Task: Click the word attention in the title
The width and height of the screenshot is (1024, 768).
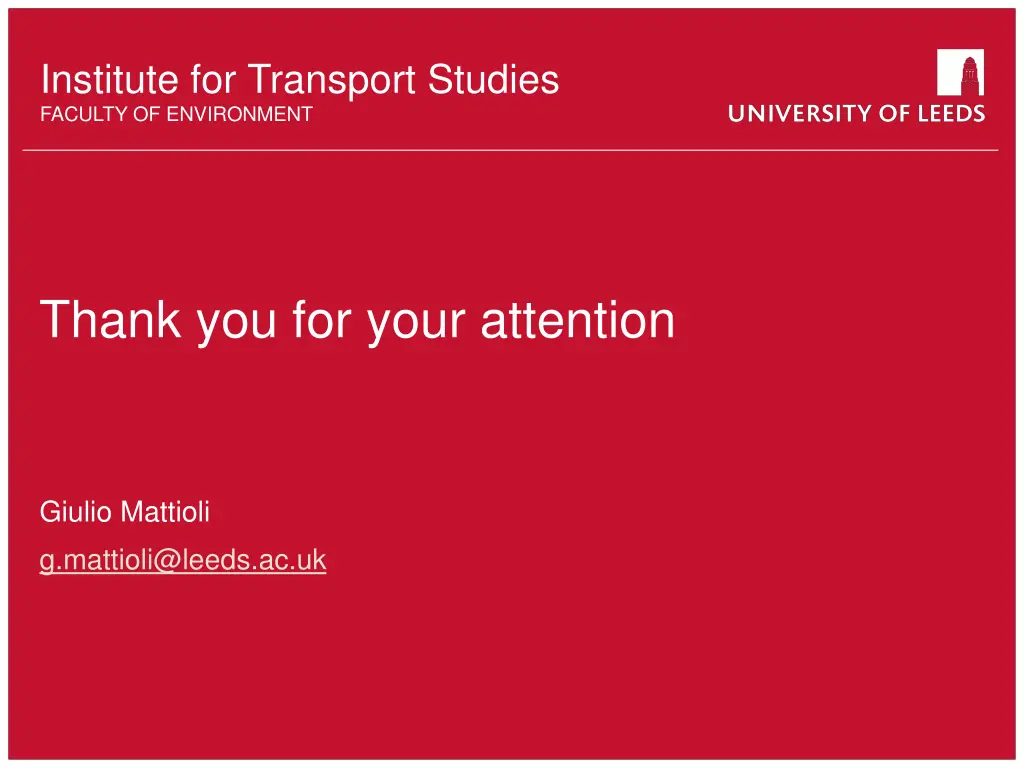Action: coord(578,320)
